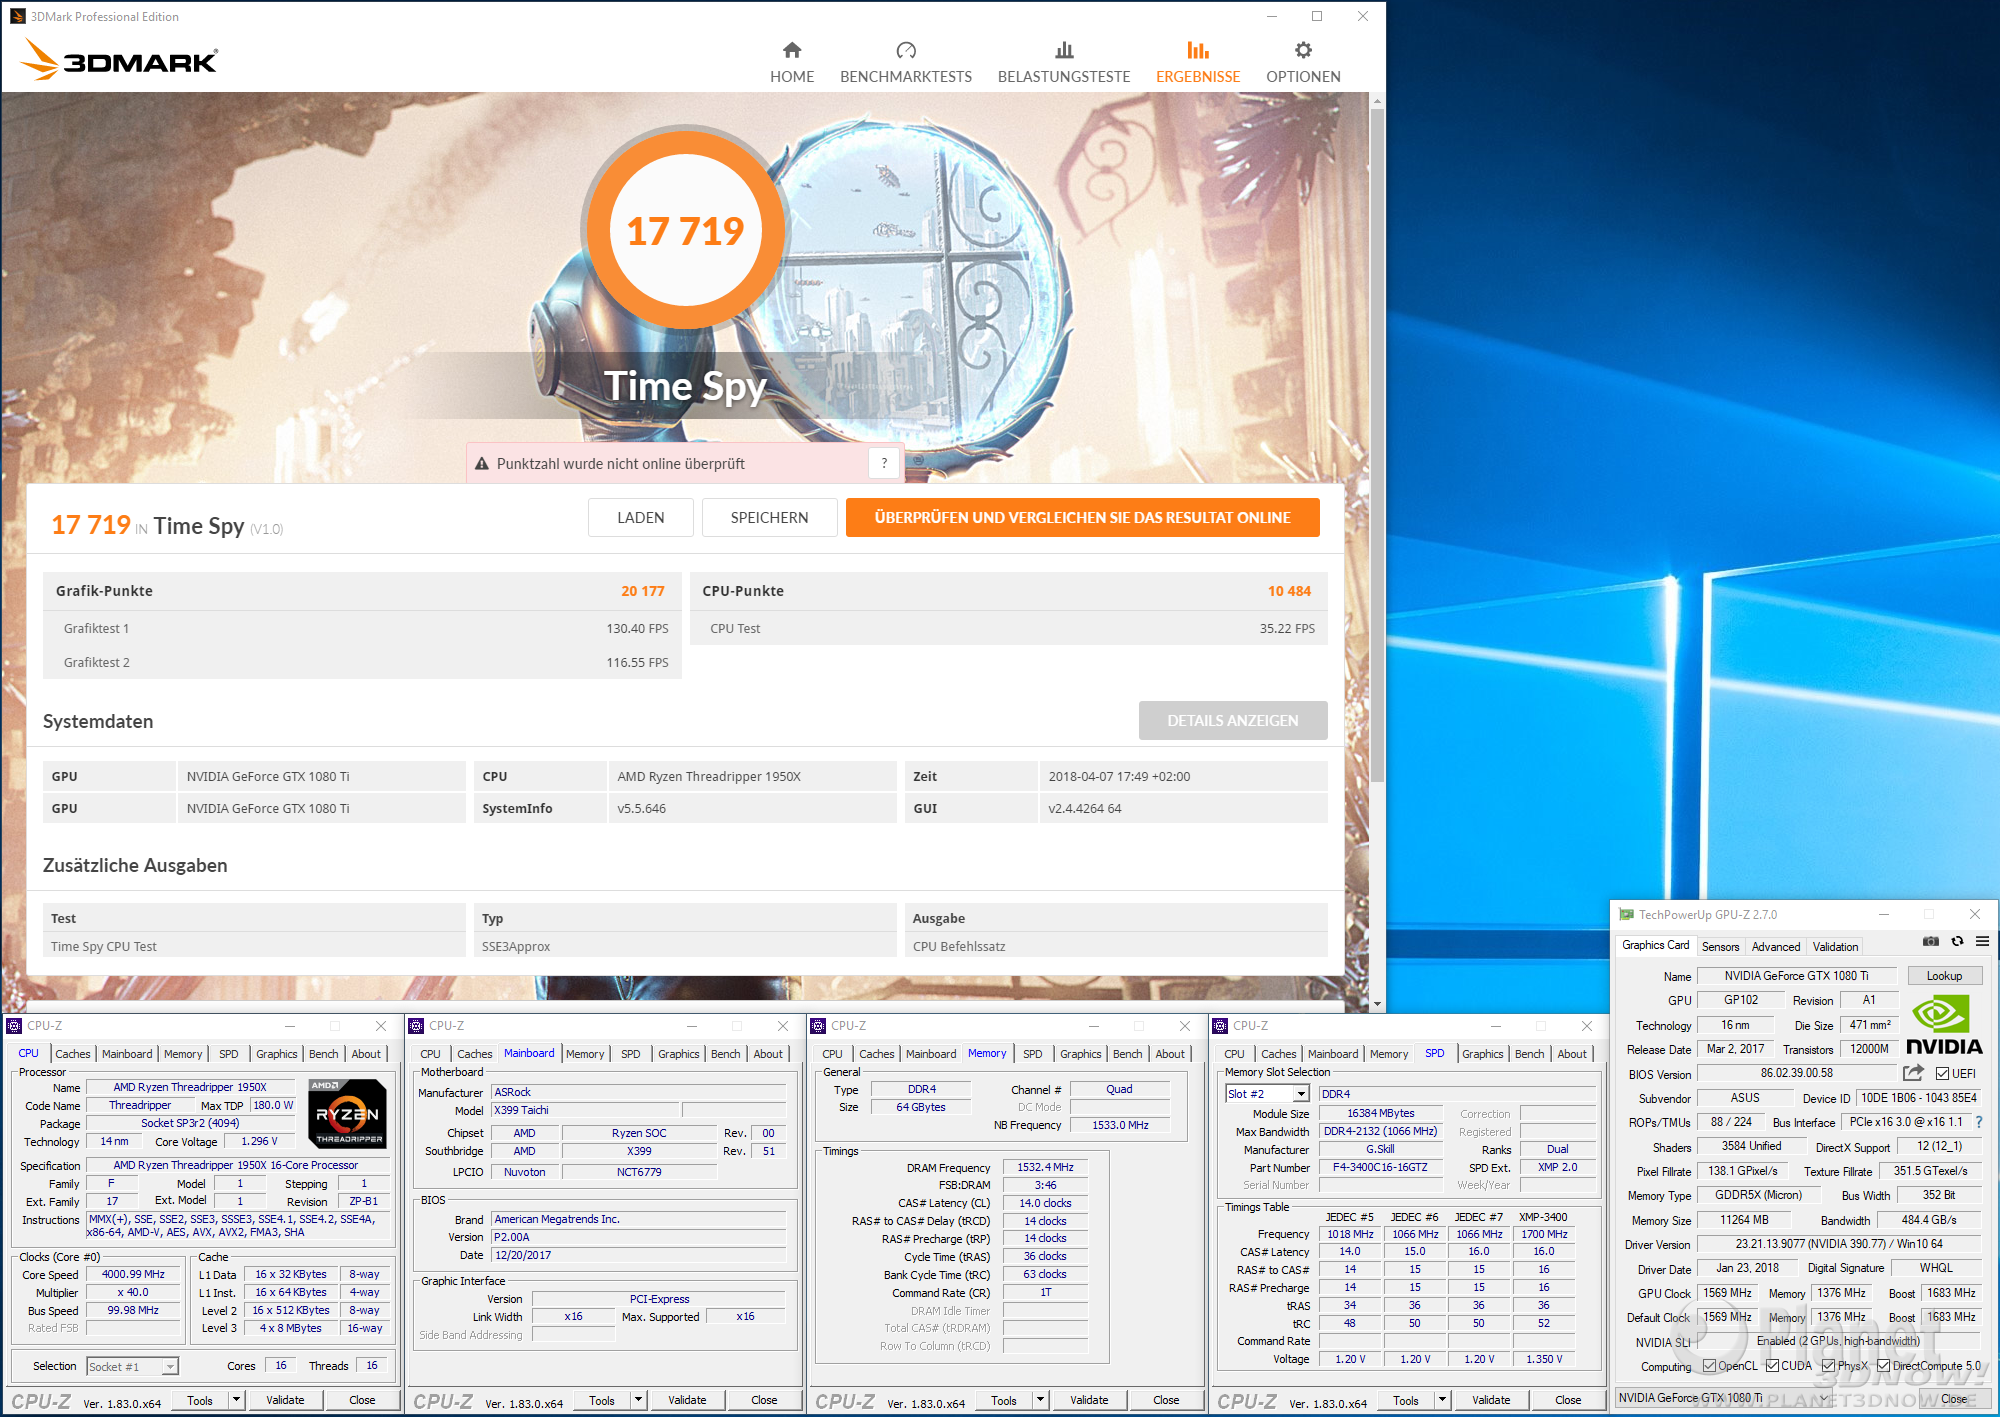2000x1417 pixels.
Task: Minimize the GPU-Z window
Action: point(1883,915)
